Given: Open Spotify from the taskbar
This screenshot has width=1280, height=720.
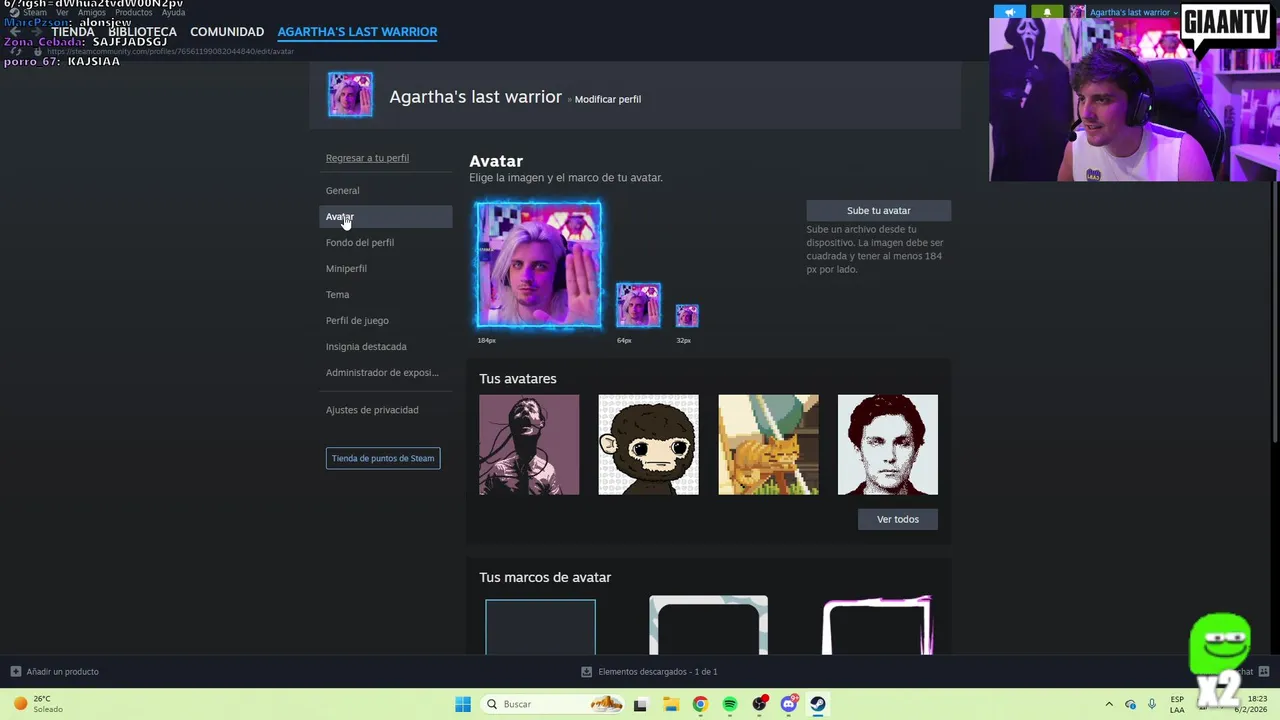Looking at the screenshot, I should [x=730, y=704].
